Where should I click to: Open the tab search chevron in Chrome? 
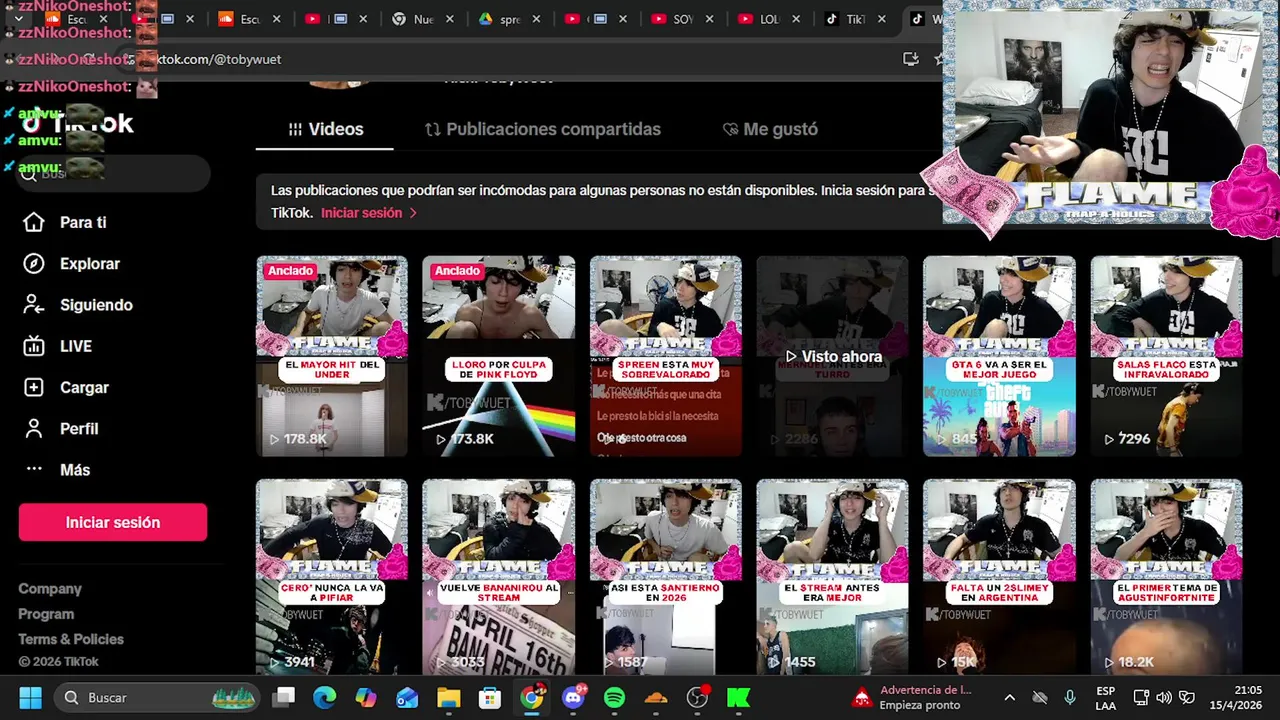click(x=19, y=19)
